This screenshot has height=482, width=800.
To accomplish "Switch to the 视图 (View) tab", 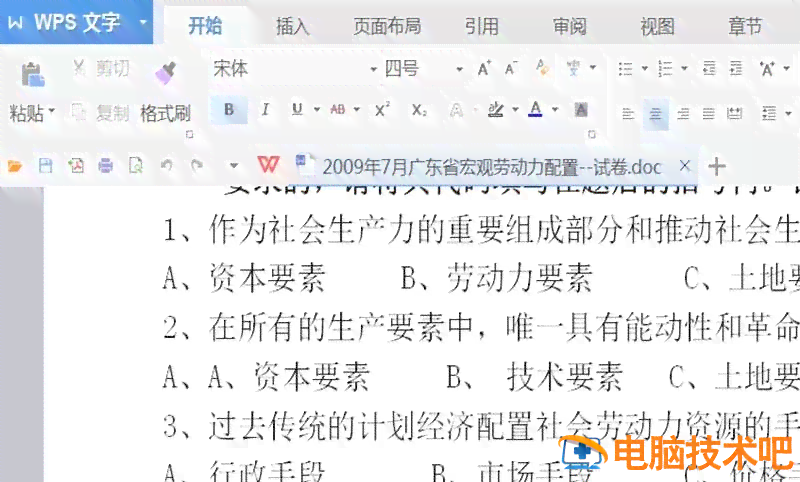I will tap(658, 27).
